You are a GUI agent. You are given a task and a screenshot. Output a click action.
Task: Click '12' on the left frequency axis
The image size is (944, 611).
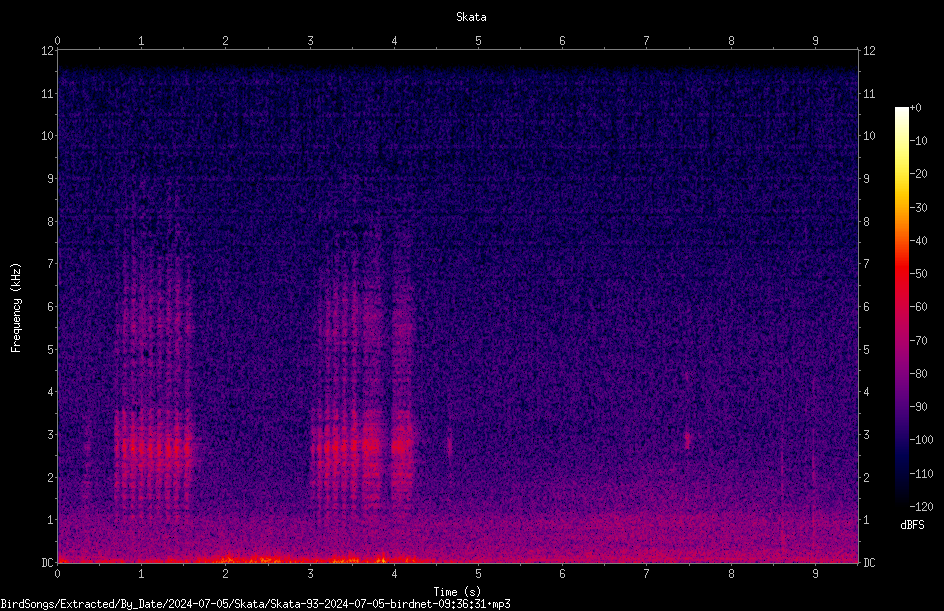coord(47,51)
